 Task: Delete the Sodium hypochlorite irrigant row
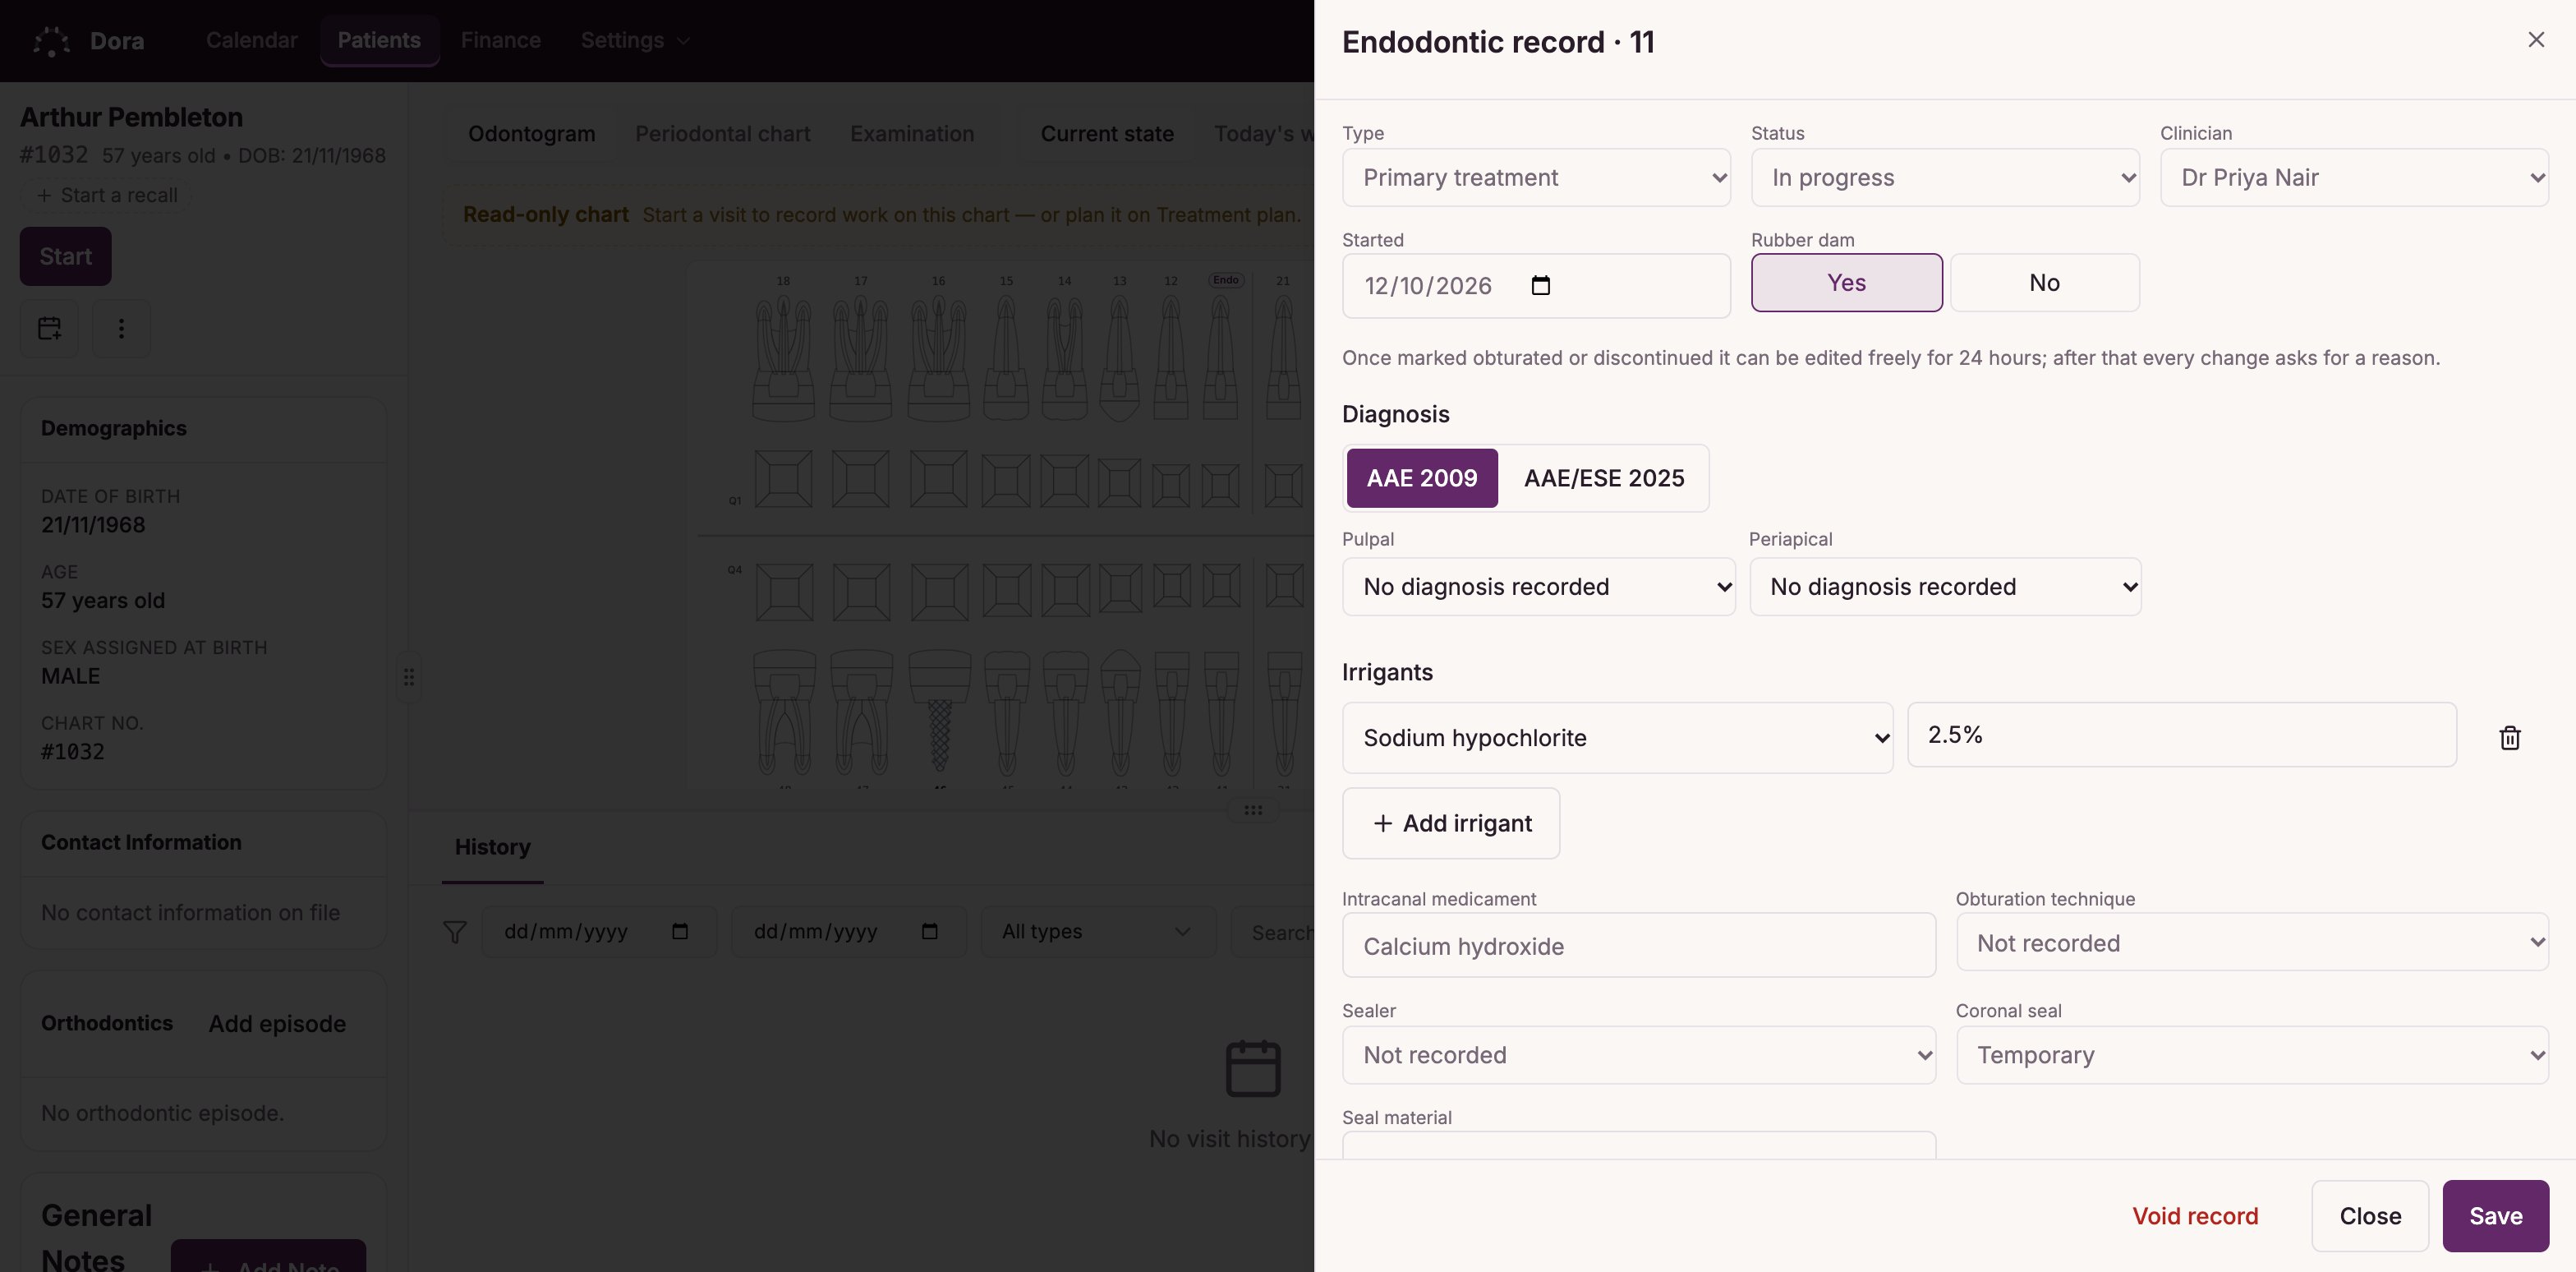pos(2509,738)
